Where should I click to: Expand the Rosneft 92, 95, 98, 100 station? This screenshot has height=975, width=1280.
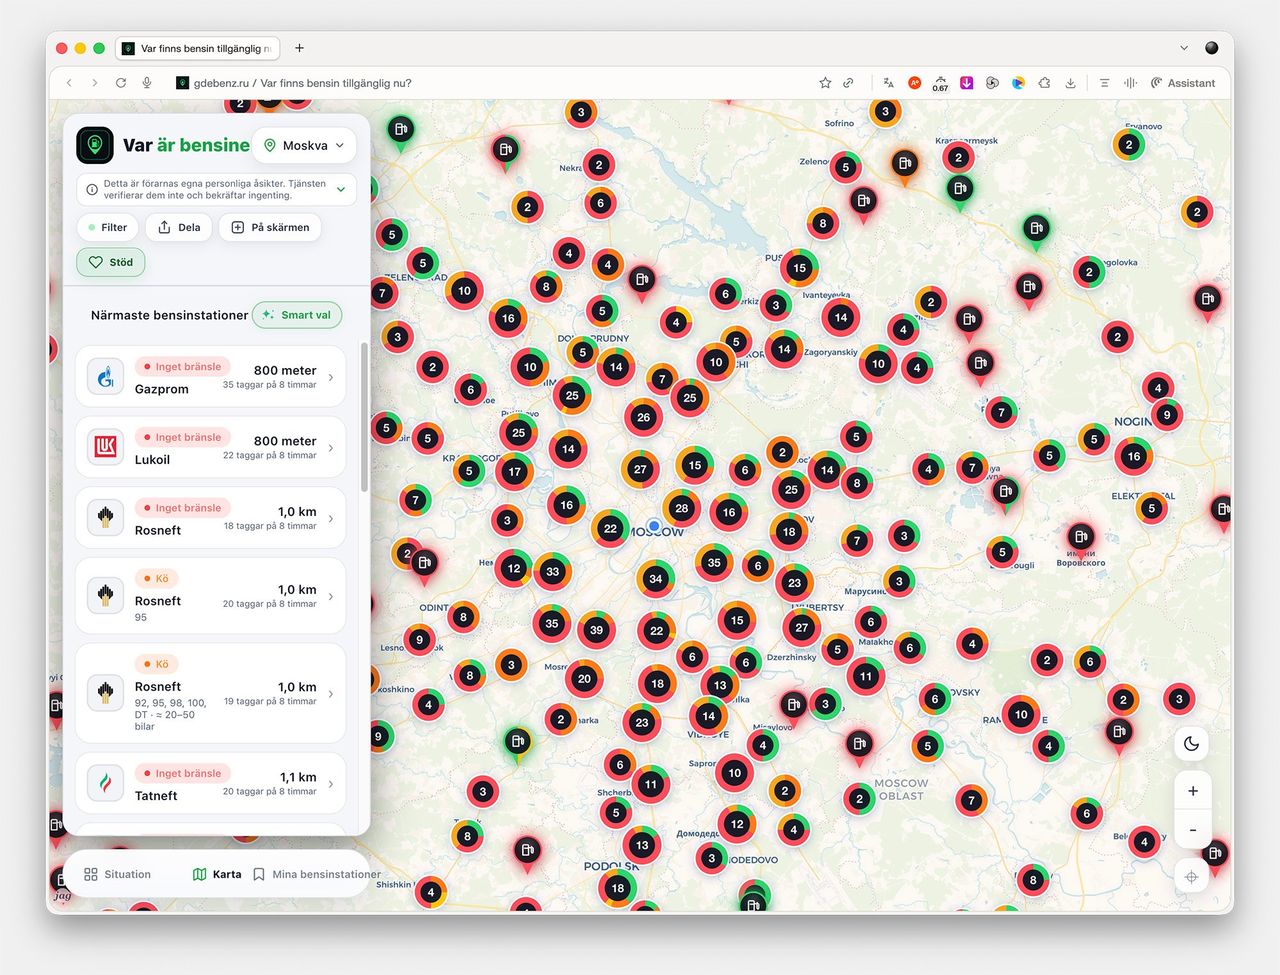click(211, 693)
